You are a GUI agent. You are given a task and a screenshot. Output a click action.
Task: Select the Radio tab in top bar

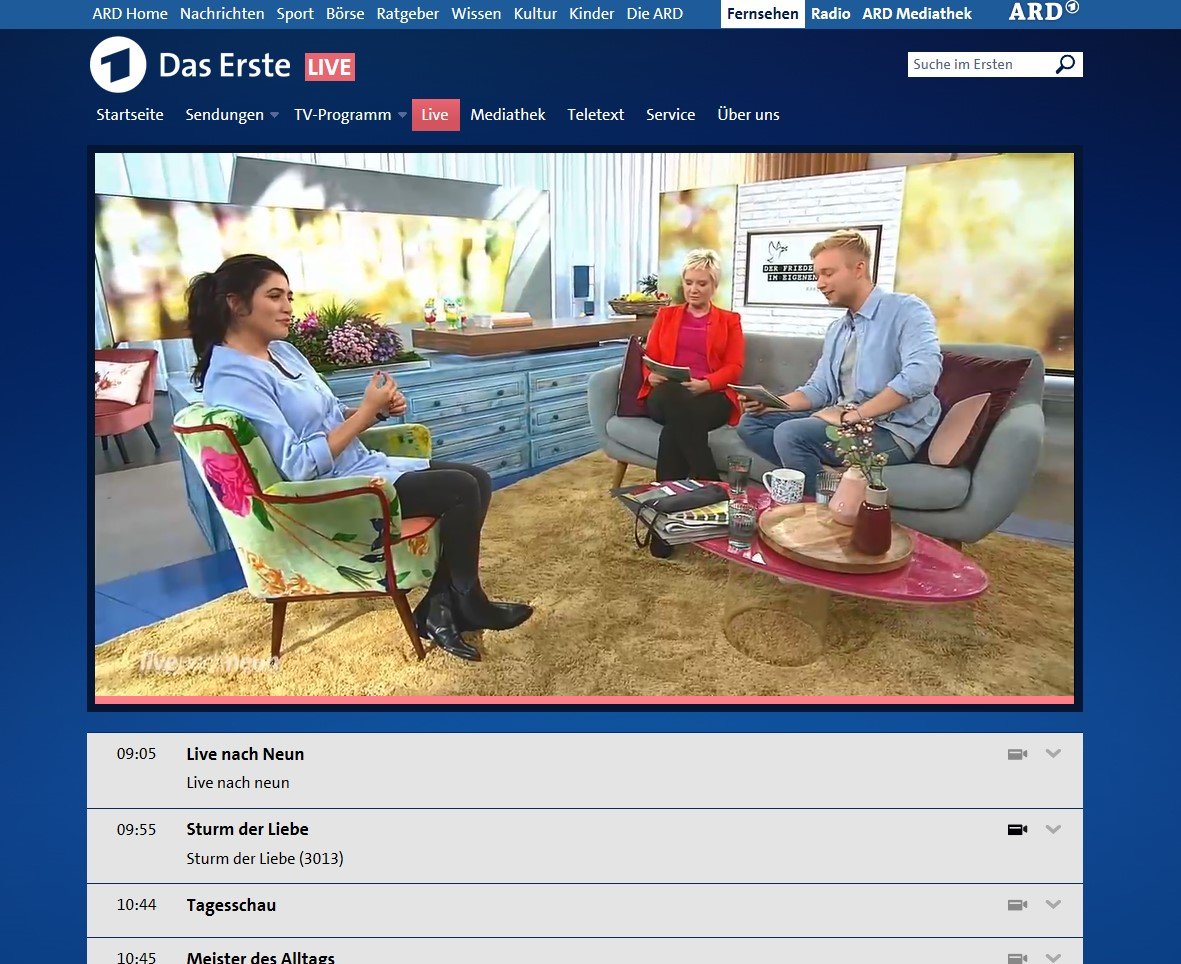pyautogui.click(x=830, y=14)
